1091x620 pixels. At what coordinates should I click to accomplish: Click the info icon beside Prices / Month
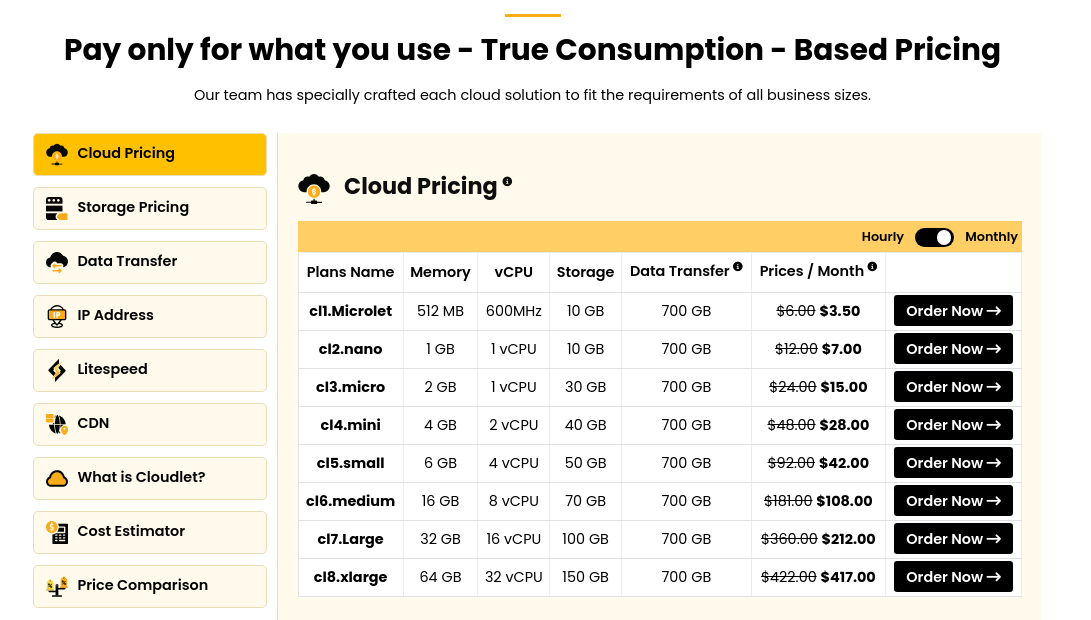pos(871,266)
